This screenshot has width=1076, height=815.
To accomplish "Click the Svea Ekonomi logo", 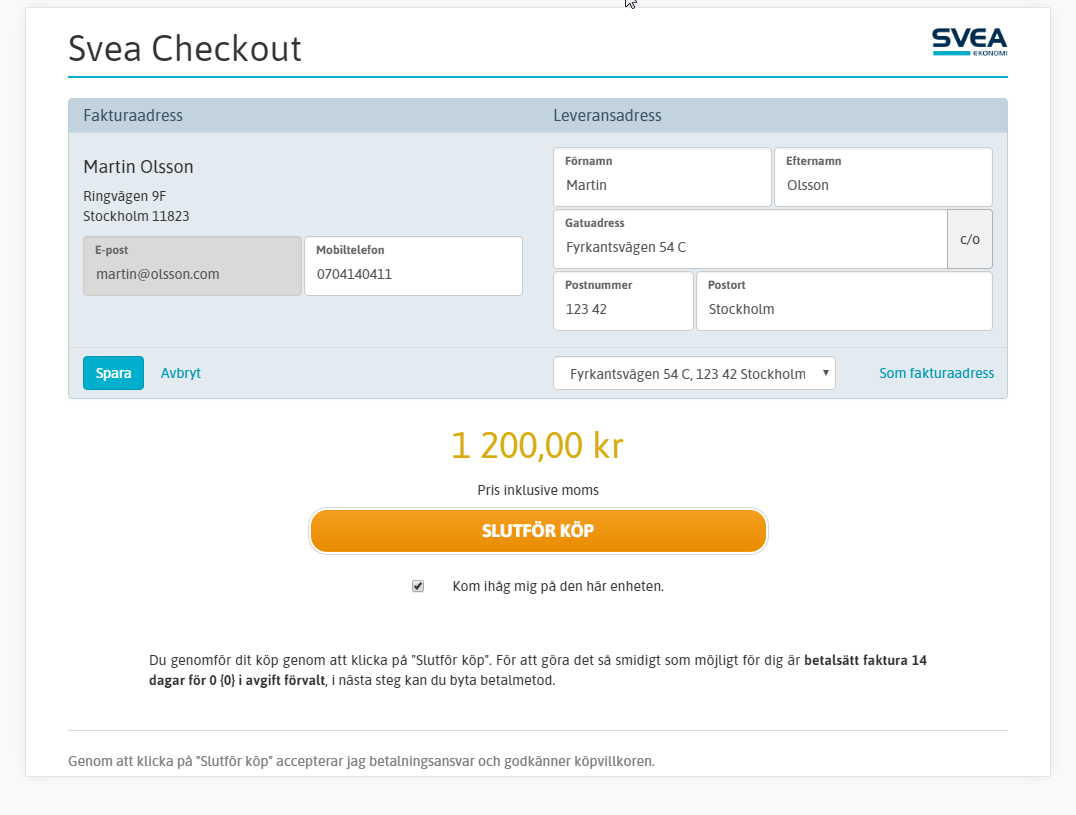I will [x=969, y=42].
